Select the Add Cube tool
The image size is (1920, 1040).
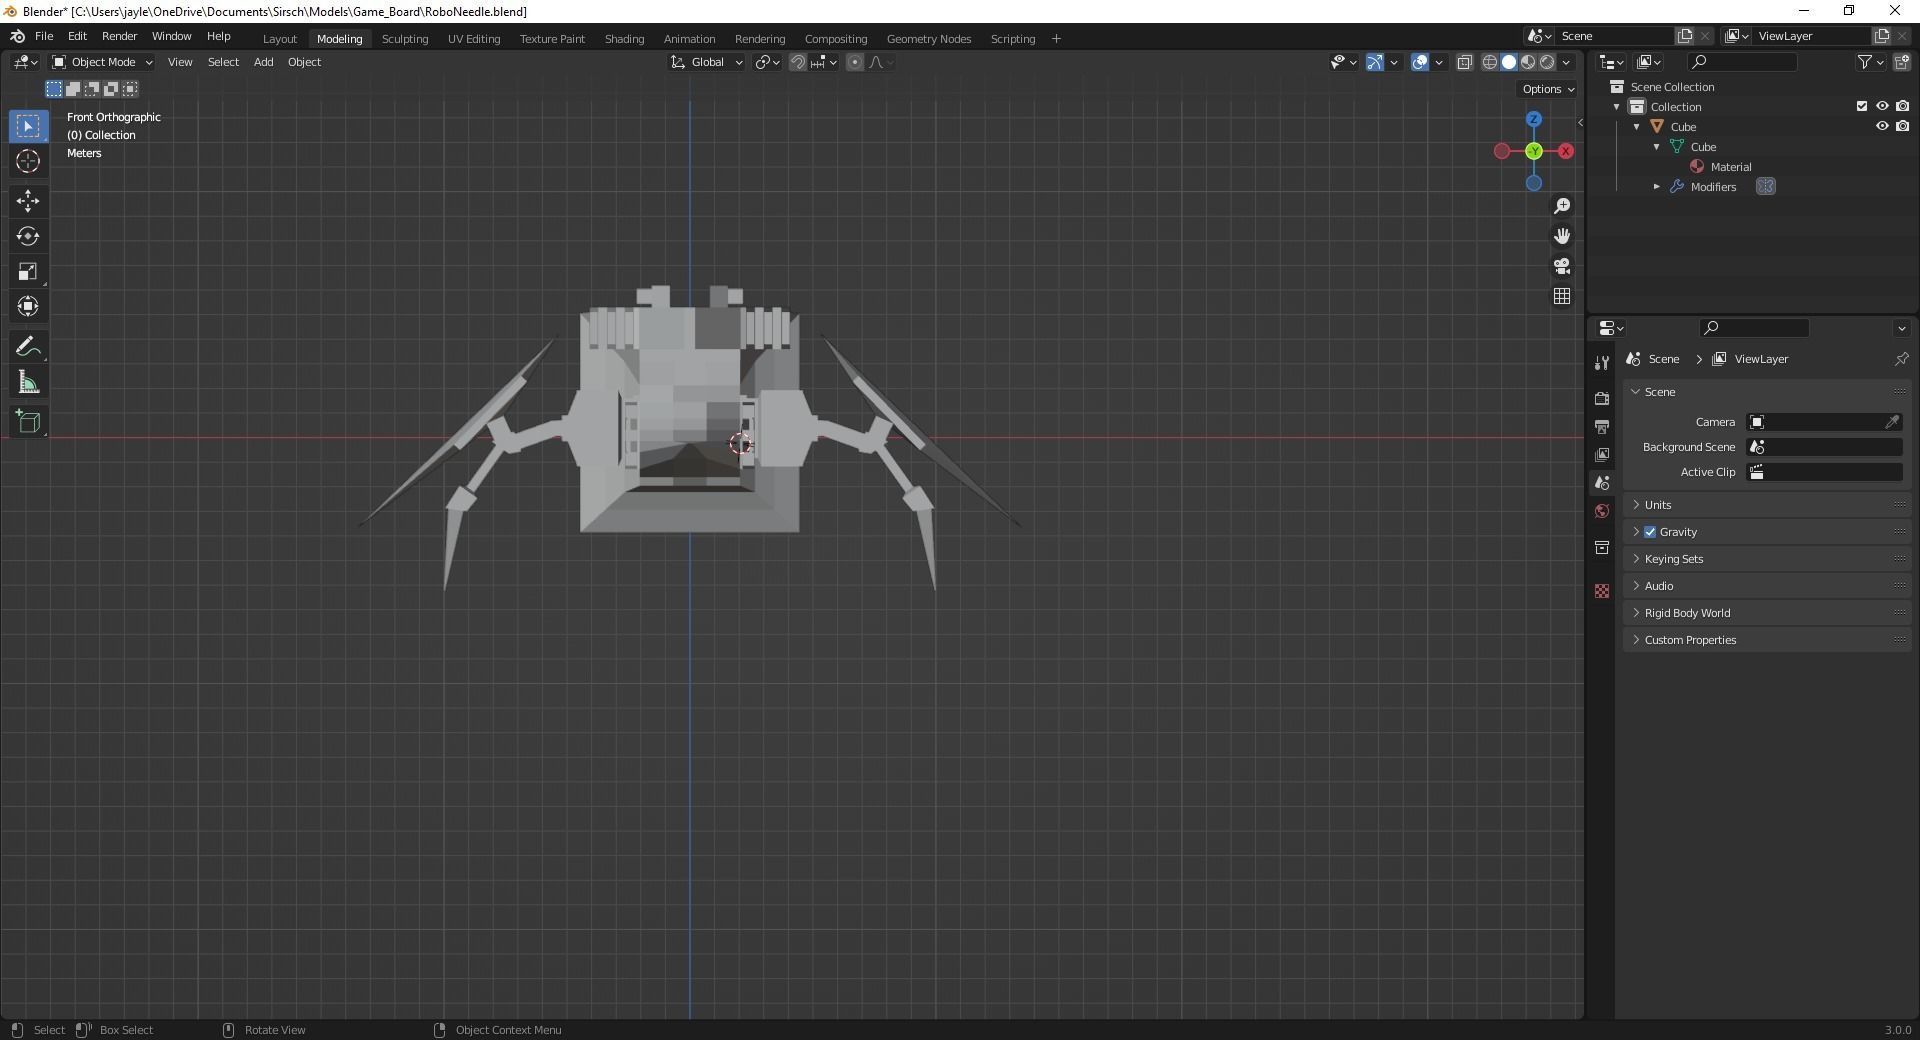(28, 422)
